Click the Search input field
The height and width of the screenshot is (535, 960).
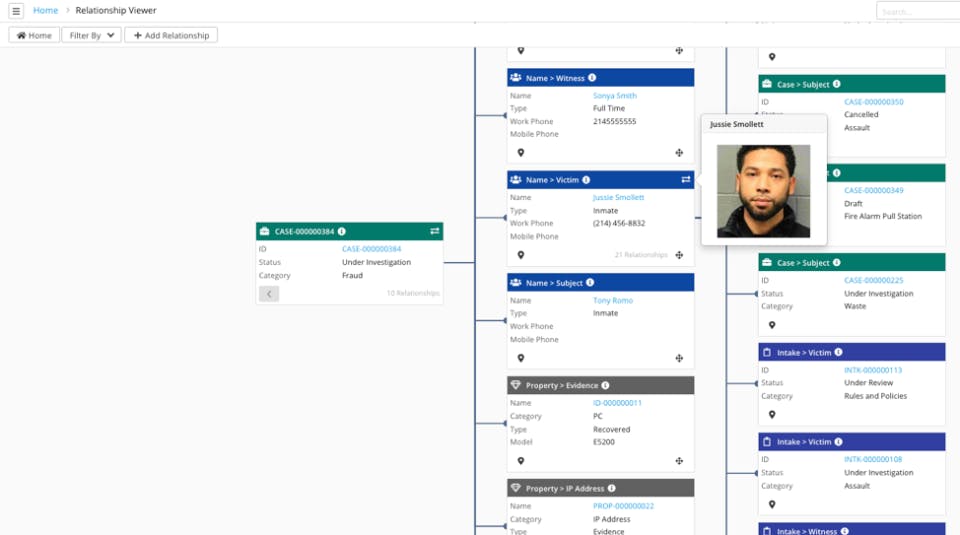(x=917, y=11)
